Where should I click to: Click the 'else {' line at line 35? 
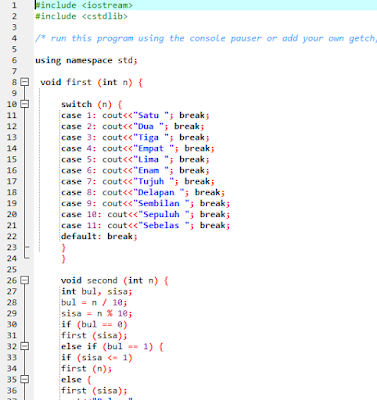point(76,380)
